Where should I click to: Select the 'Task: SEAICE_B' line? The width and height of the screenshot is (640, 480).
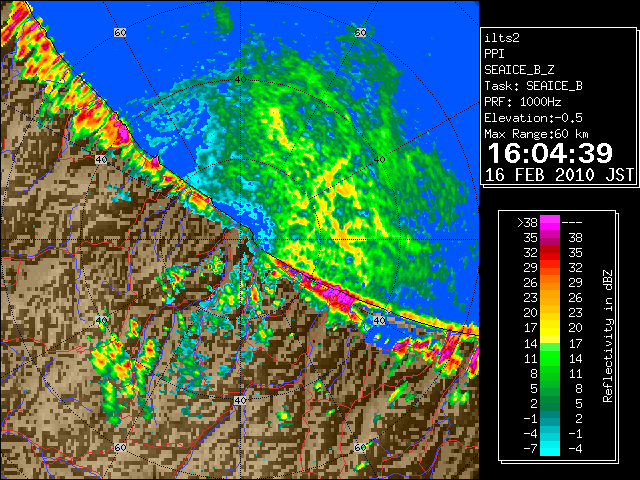[x=533, y=86]
